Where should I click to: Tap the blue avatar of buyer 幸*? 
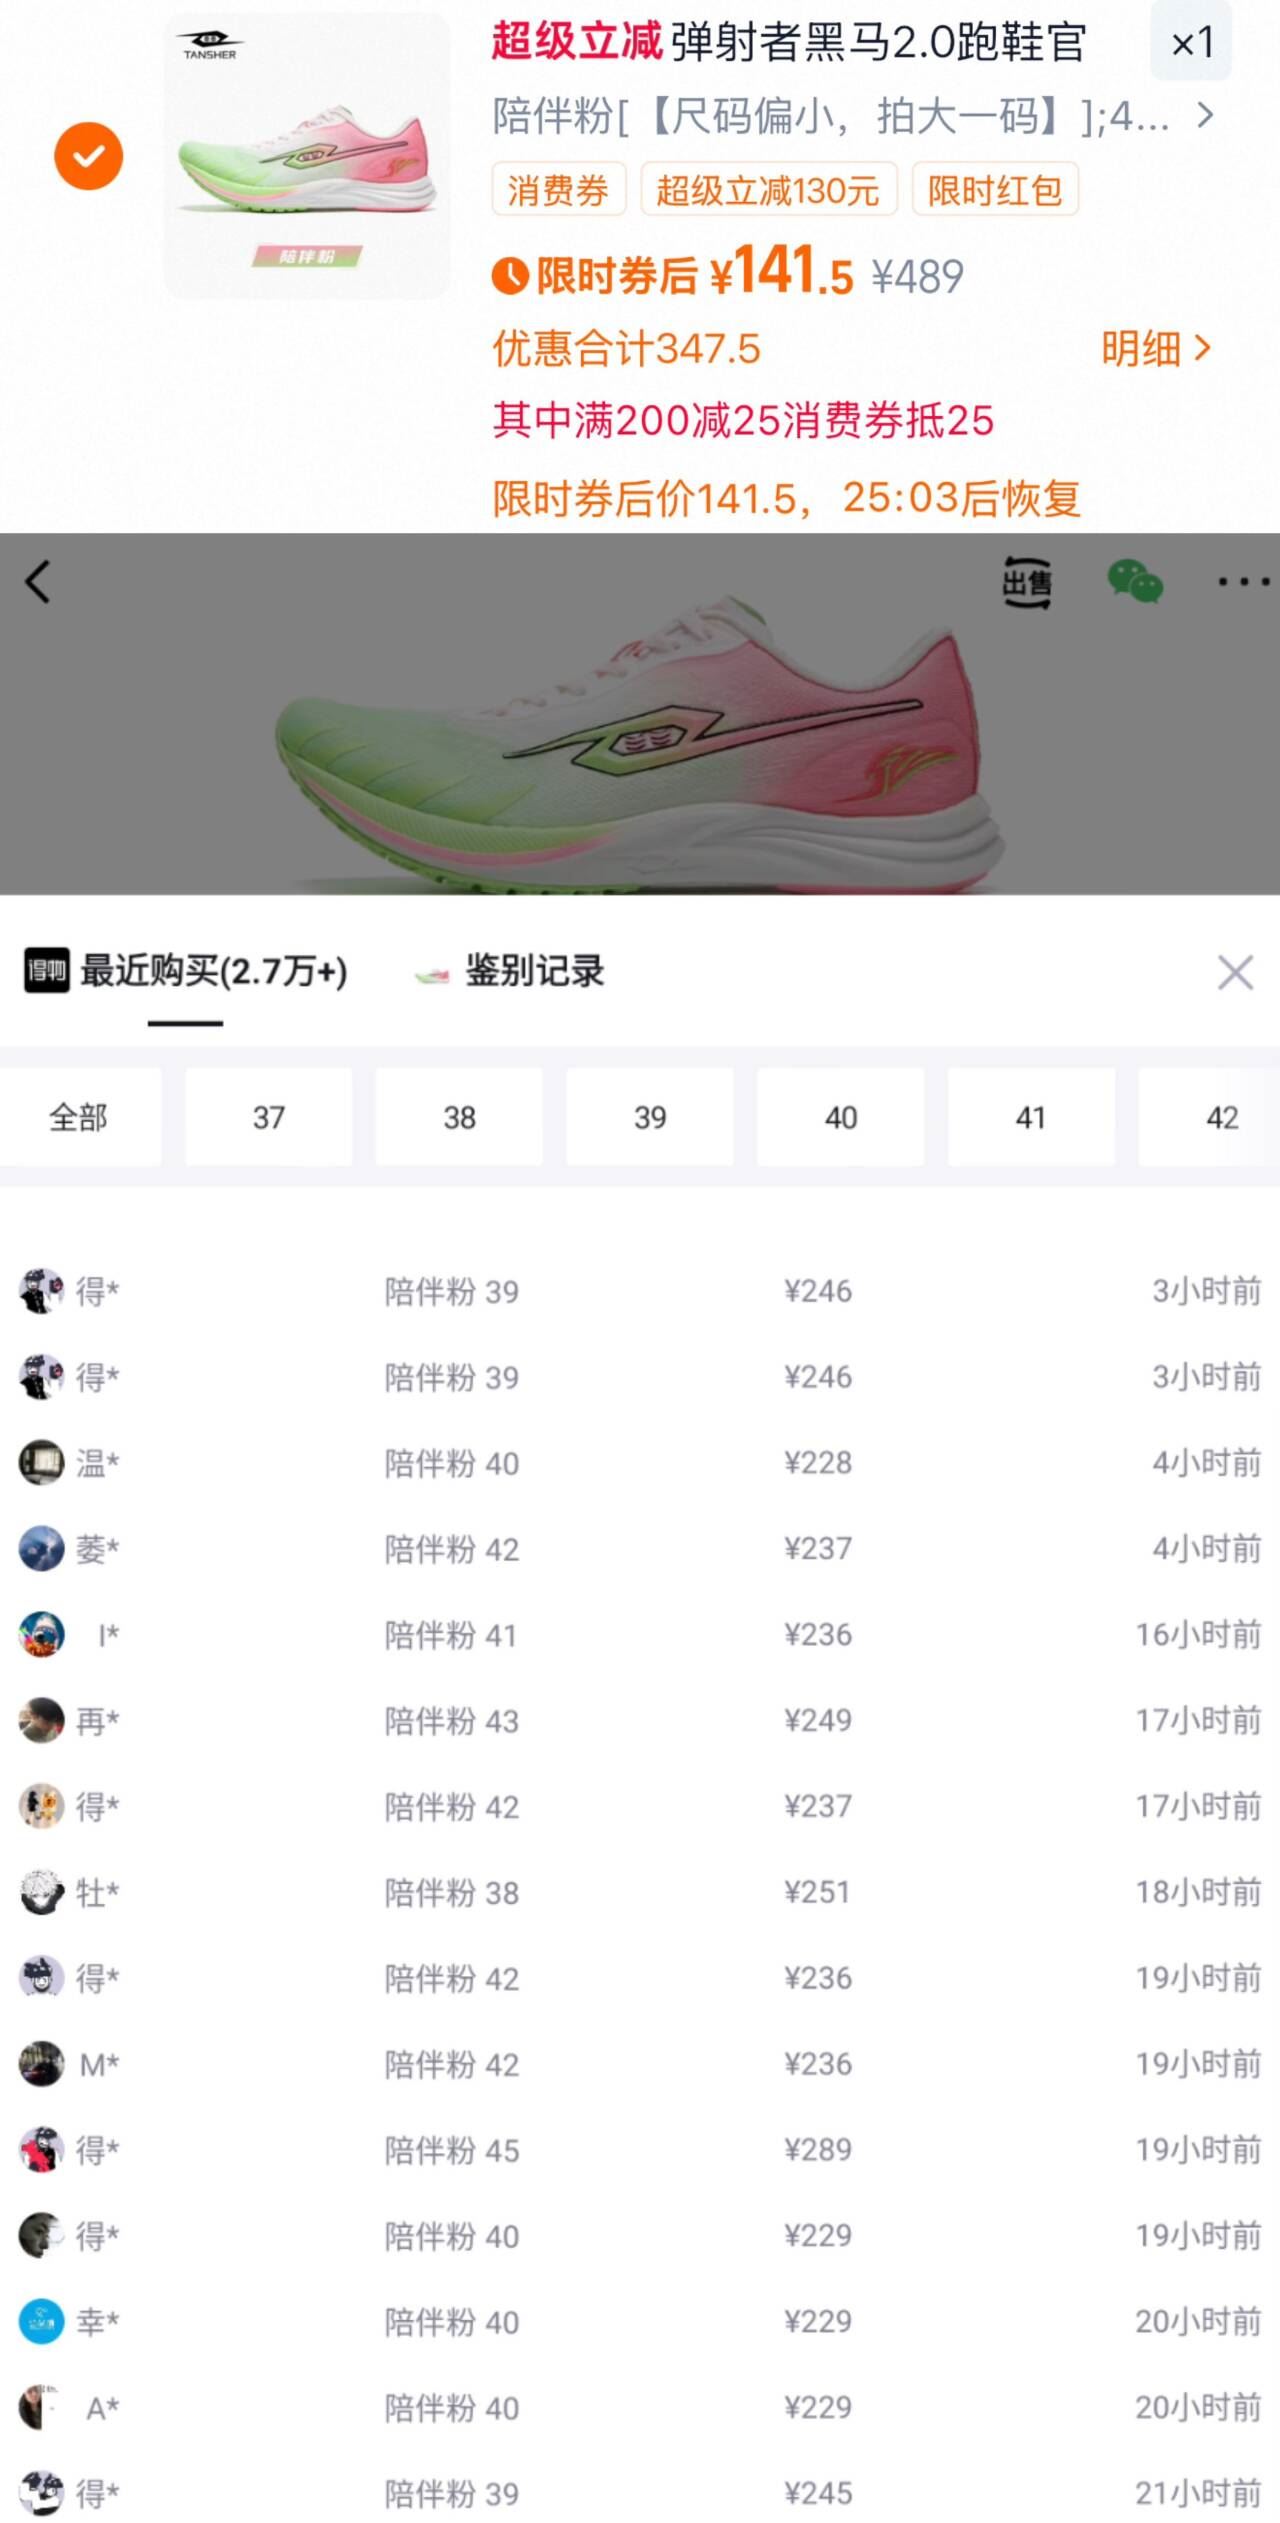(x=41, y=2321)
